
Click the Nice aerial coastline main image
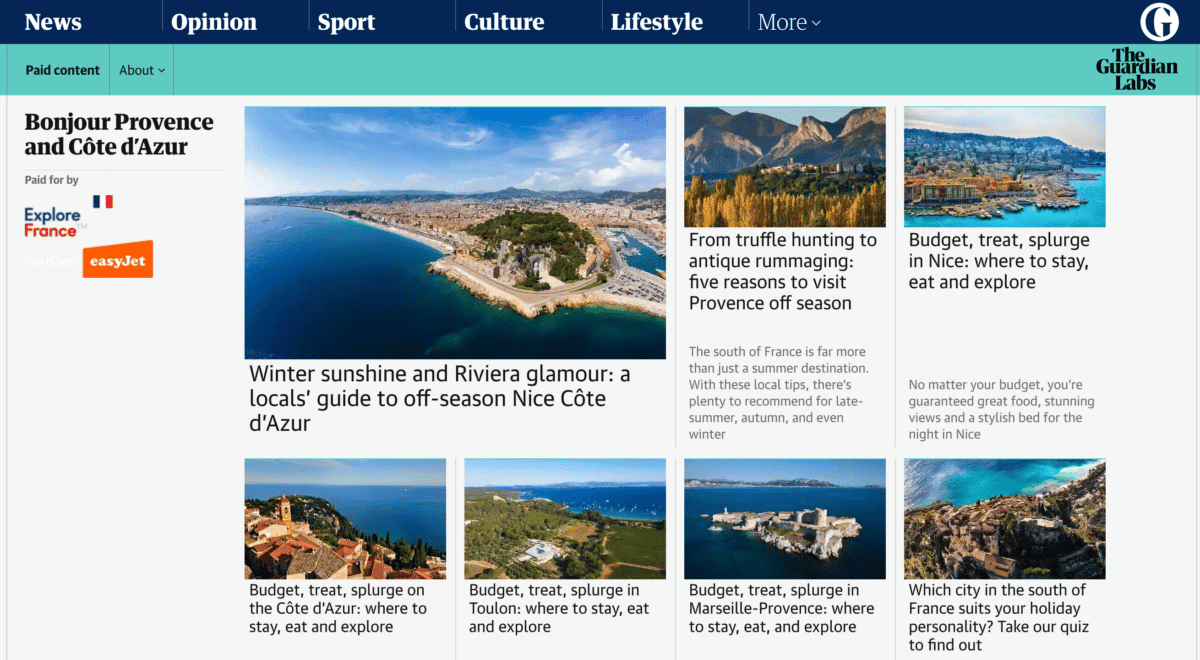tap(455, 232)
